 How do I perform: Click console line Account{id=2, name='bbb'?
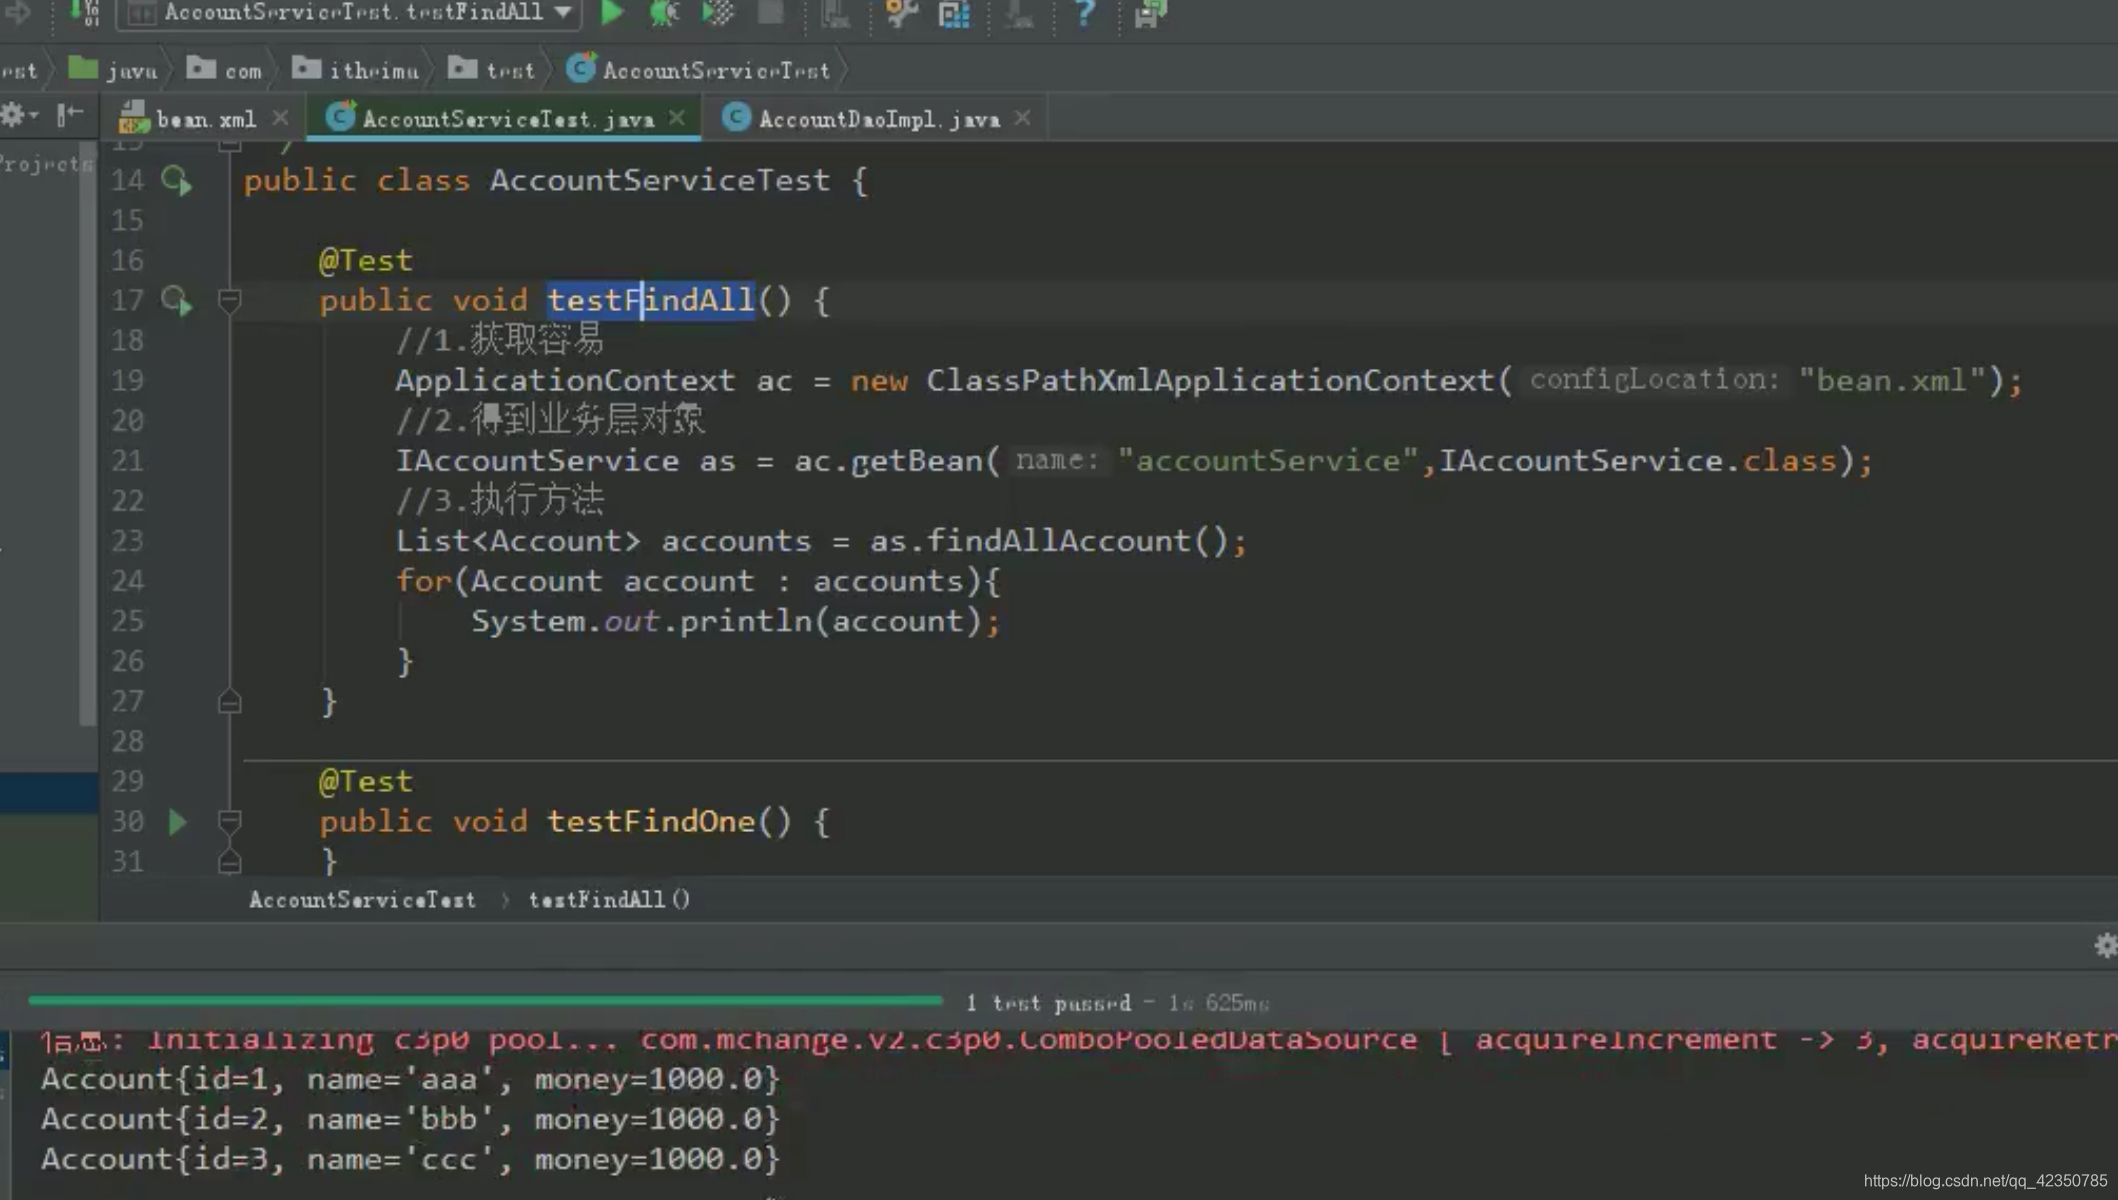coord(410,1119)
